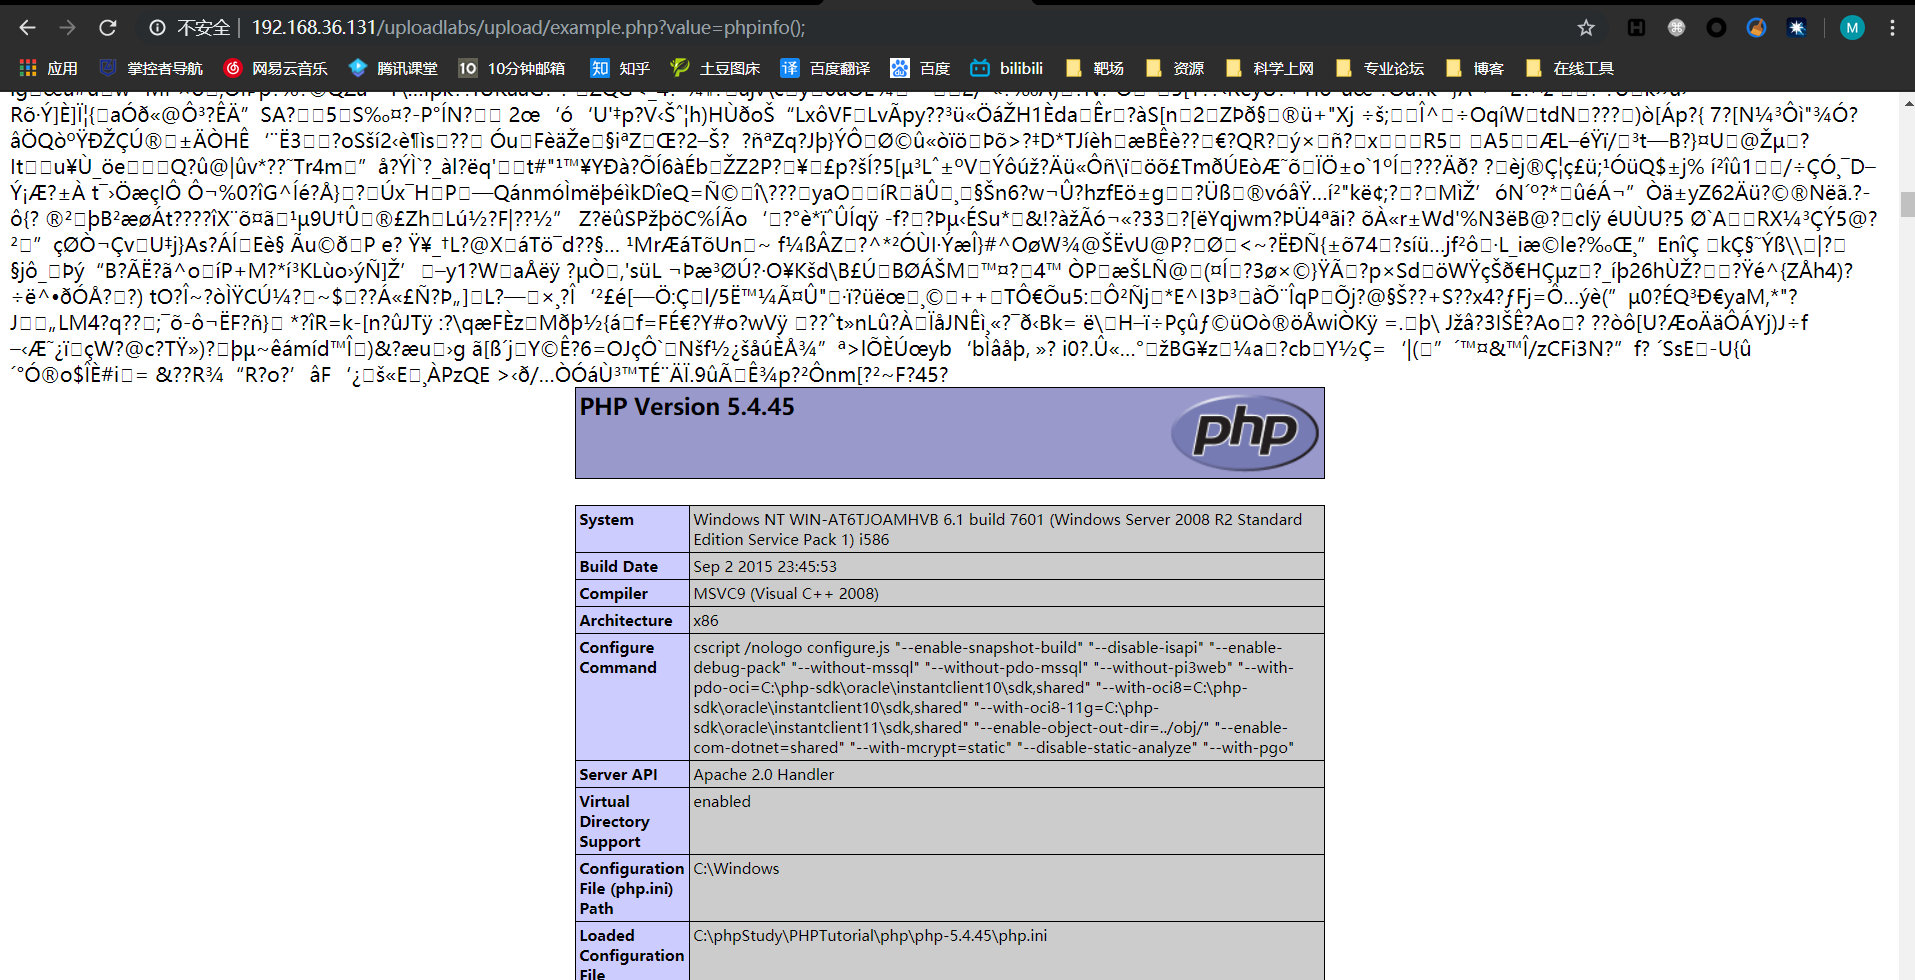Screen dimensions: 1915x980
Task: Open the M profile avatar
Action: (x=1852, y=28)
